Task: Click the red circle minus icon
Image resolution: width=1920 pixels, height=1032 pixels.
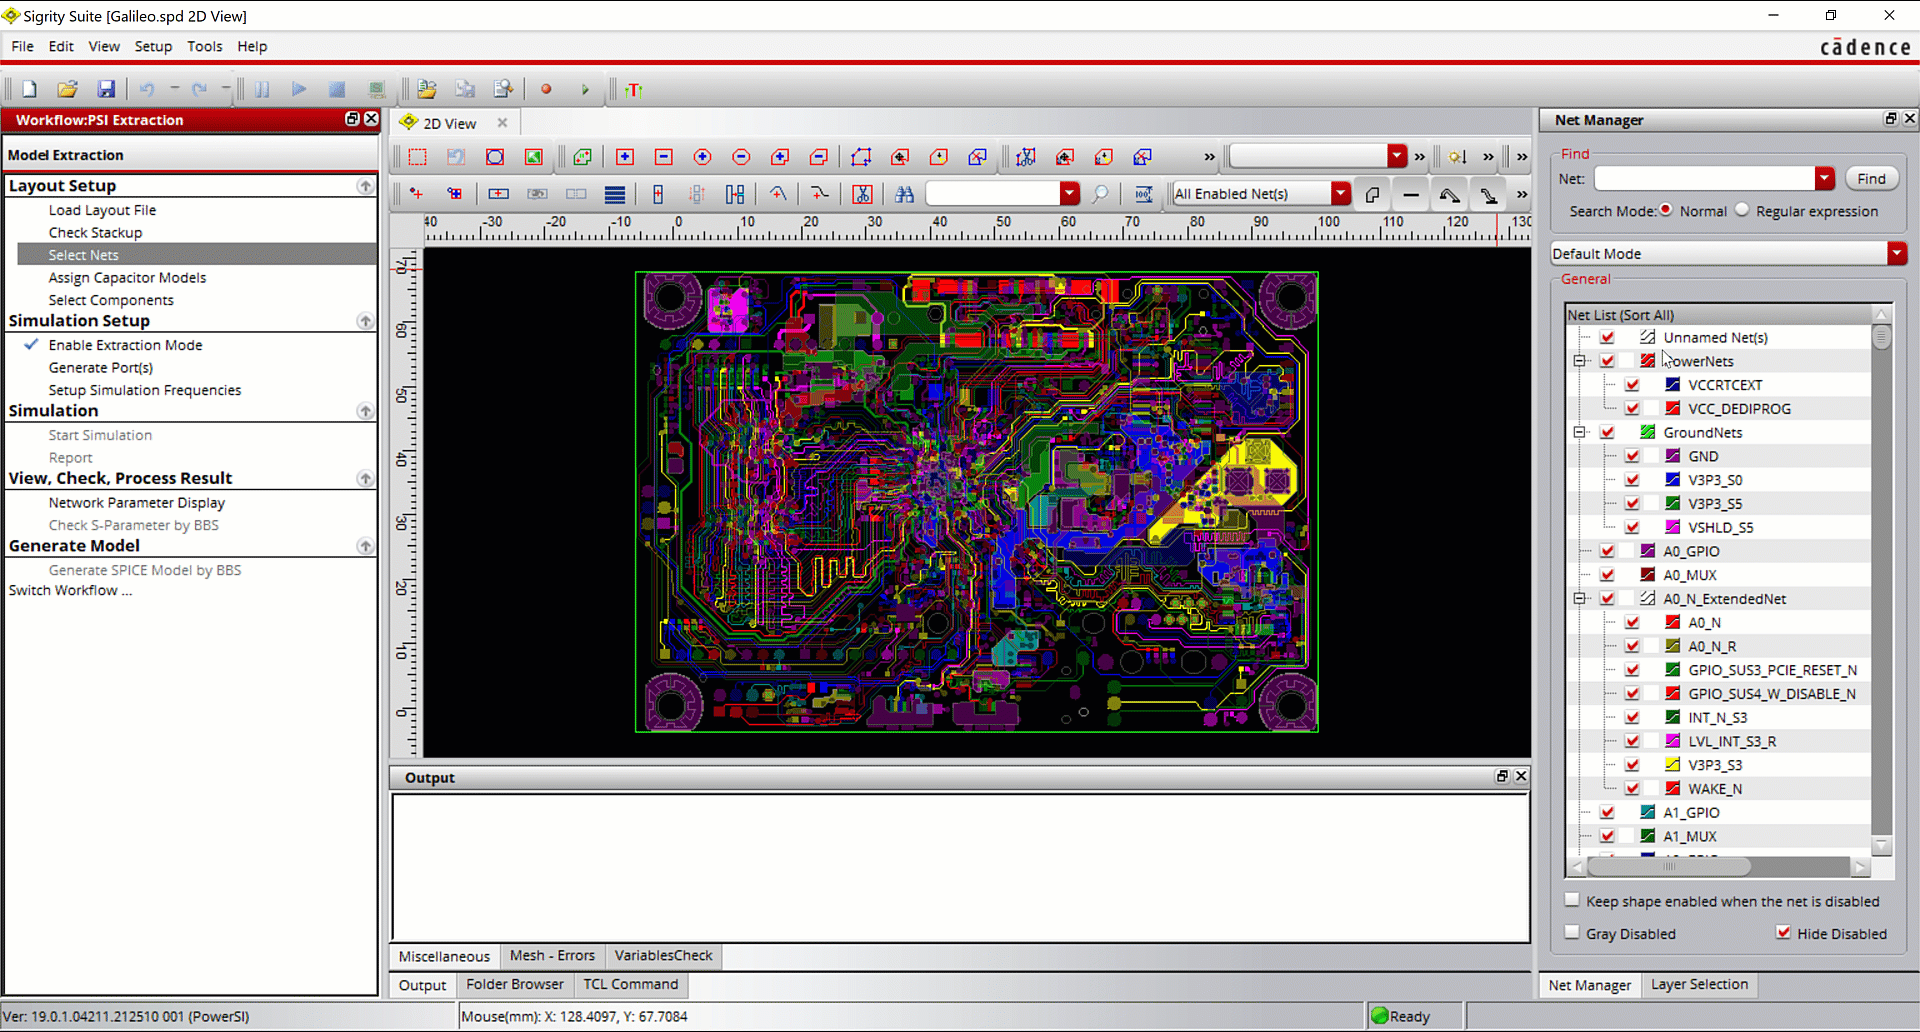Action: pyautogui.click(x=741, y=157)
